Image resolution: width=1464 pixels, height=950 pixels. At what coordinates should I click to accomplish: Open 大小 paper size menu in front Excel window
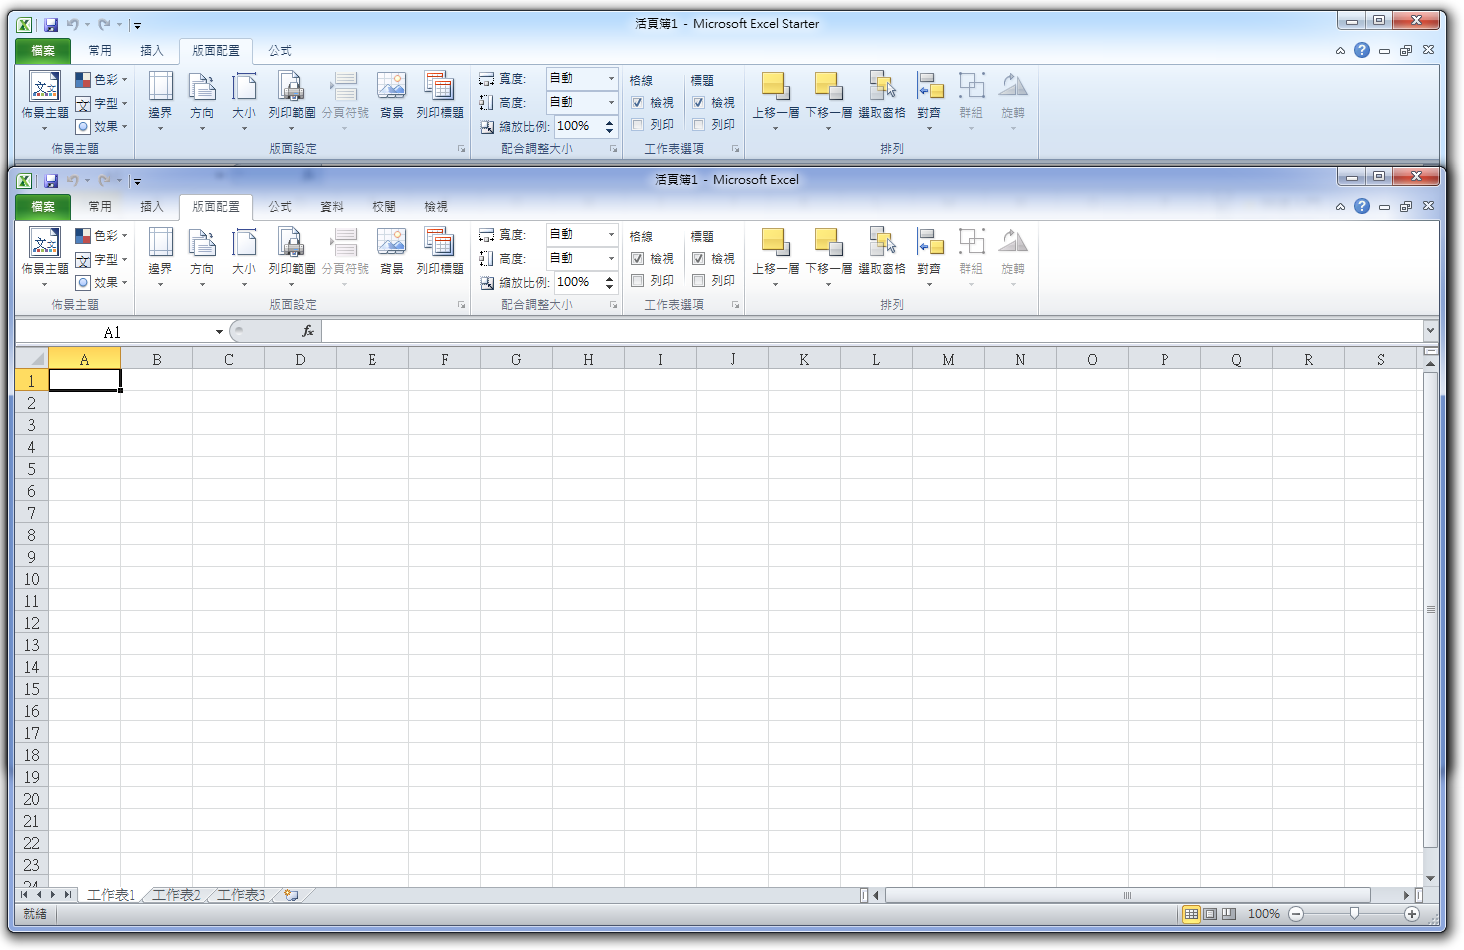tap(244, 256)
